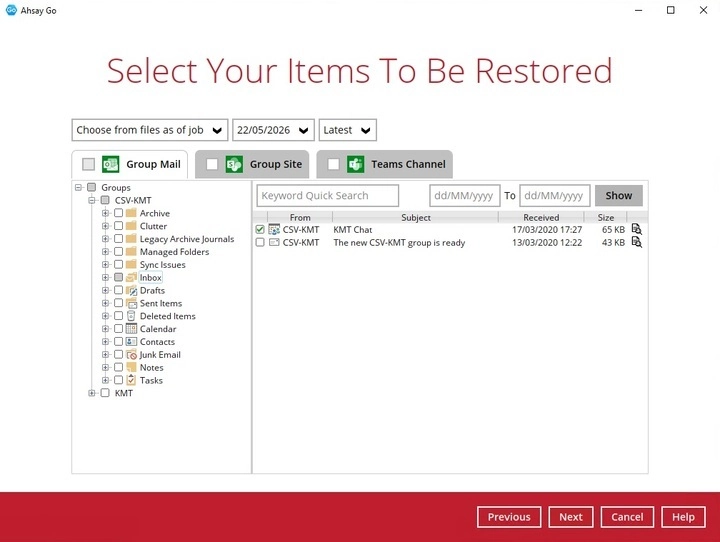Check the new CSV-KMT group ready message
This screenshot has width=720, height=542.
coord(260,242)
